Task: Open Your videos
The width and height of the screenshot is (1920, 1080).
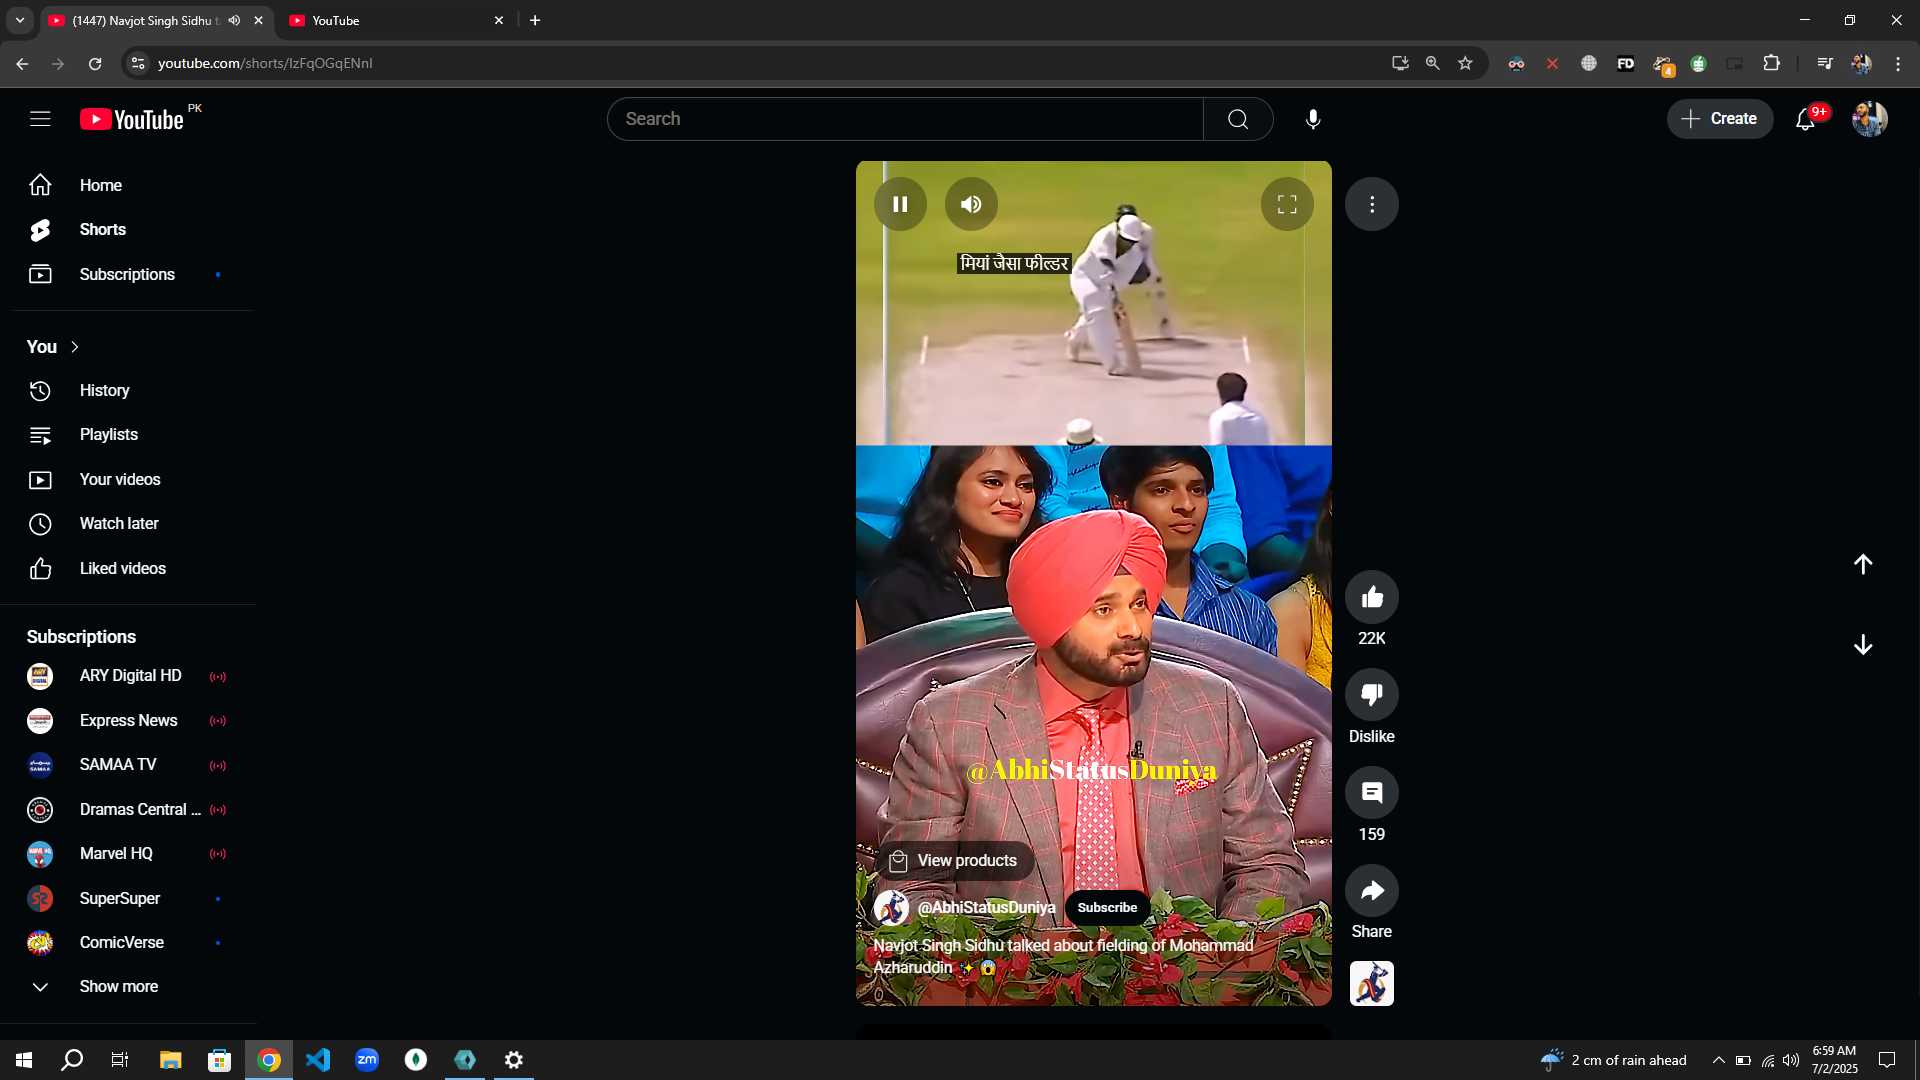Action: click(x=128, y=479)
